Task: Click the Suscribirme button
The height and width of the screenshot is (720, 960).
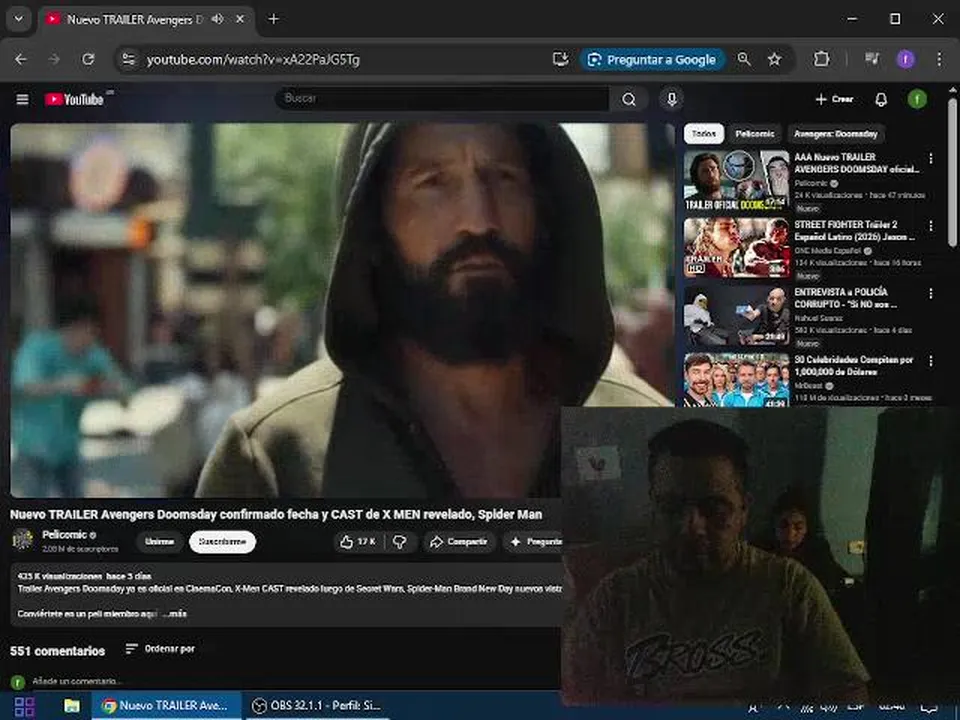Action: point(222,542)
